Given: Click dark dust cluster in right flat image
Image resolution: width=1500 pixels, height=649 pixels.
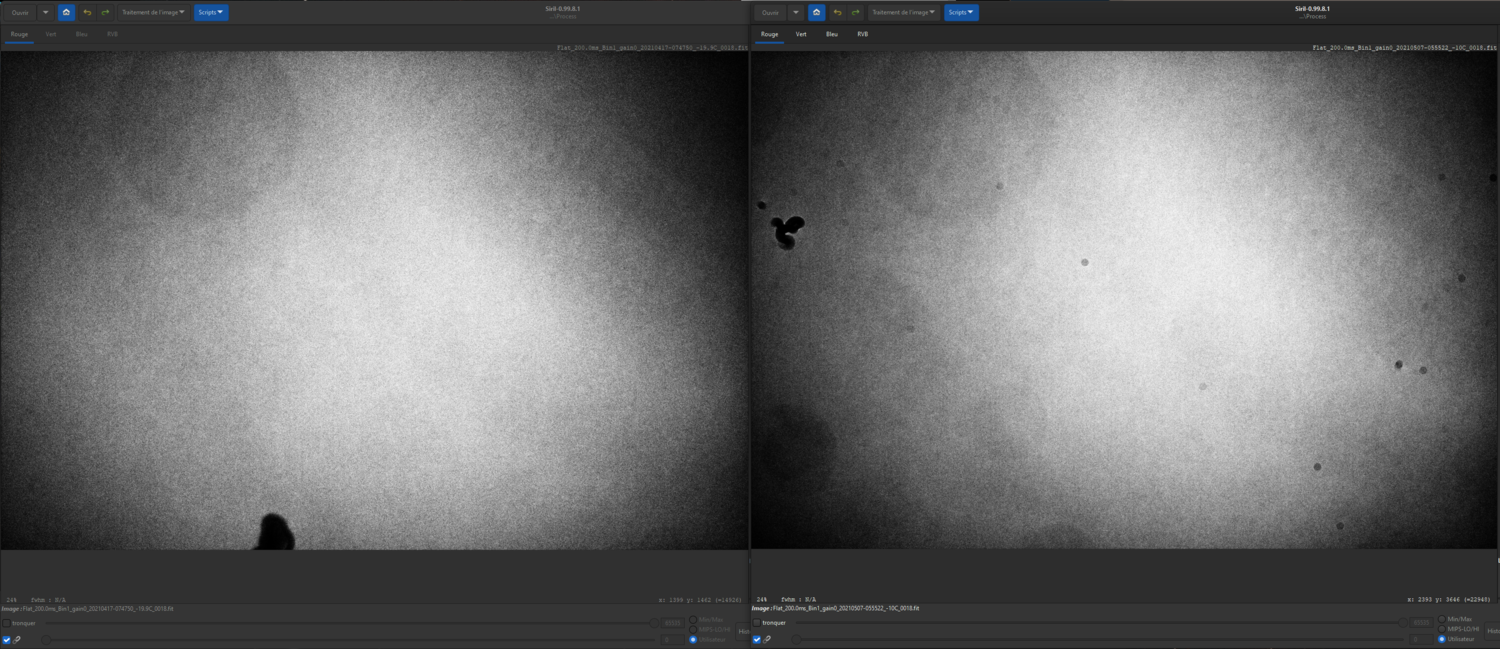Looking at the screenshot, I should tap(787, 231).
